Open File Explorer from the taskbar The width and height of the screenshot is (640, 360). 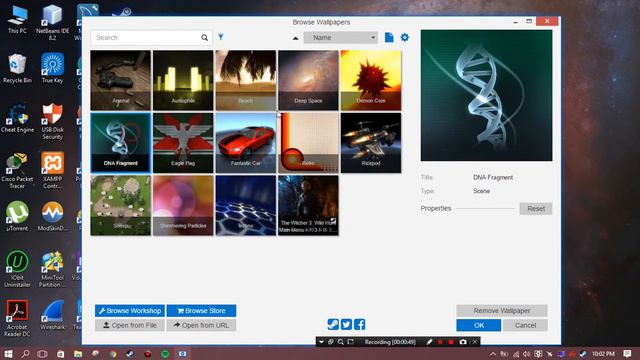click(78, 354)
